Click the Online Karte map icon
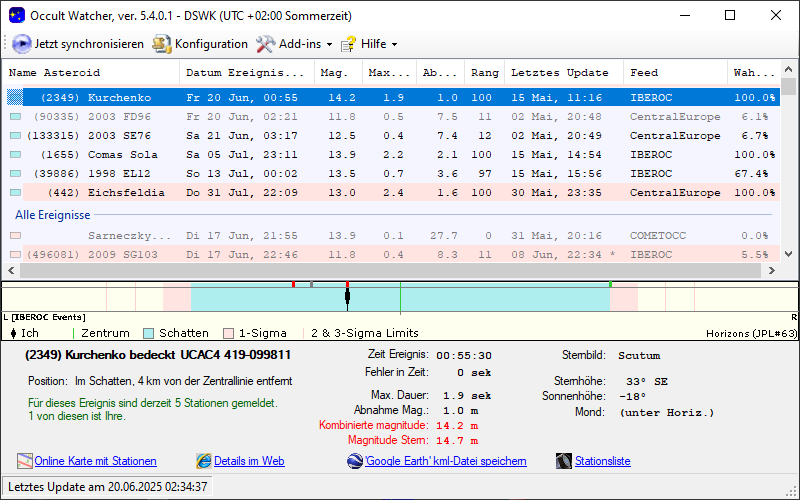 25,461
